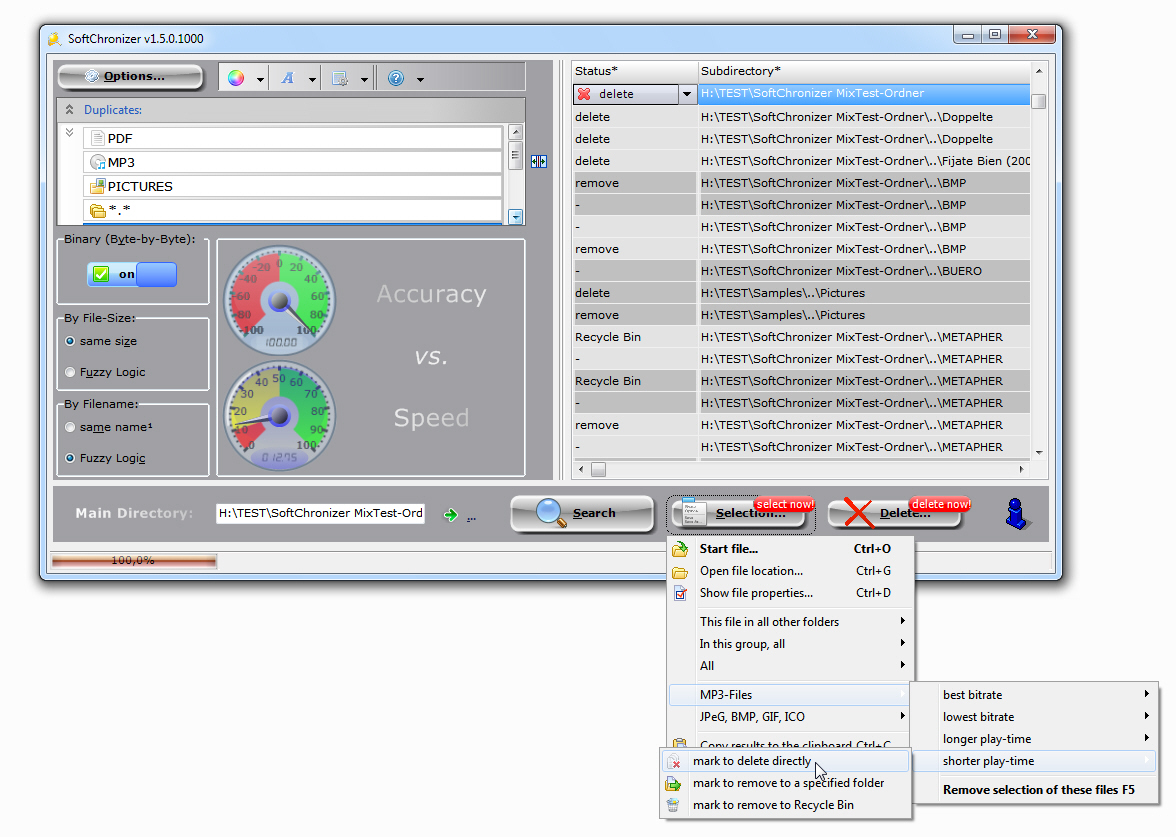
Task: Choose 'mark to remove to Recycle Bin'
Action: click(x=786, y=806)
